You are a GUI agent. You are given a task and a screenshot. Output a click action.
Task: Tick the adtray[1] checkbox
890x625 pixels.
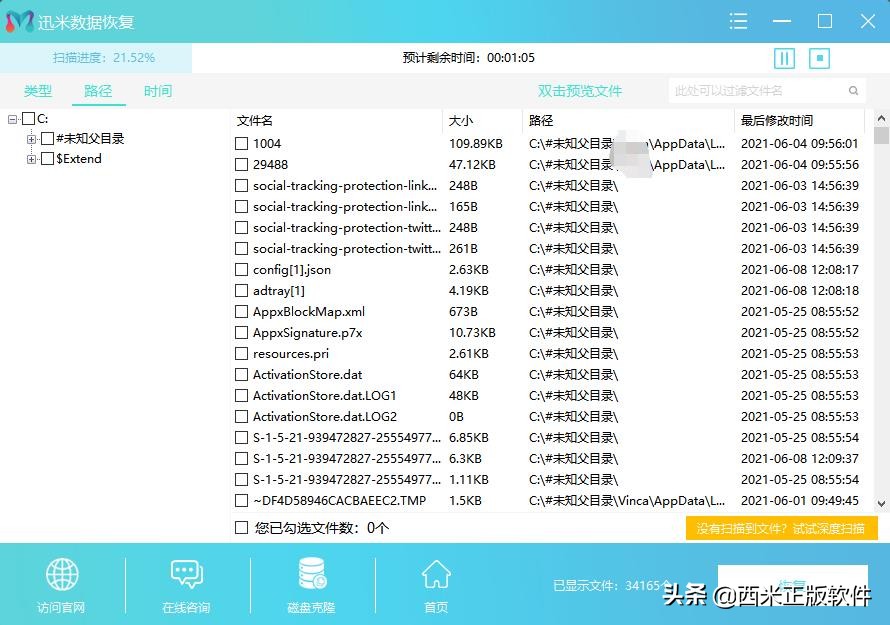[241, 291]
